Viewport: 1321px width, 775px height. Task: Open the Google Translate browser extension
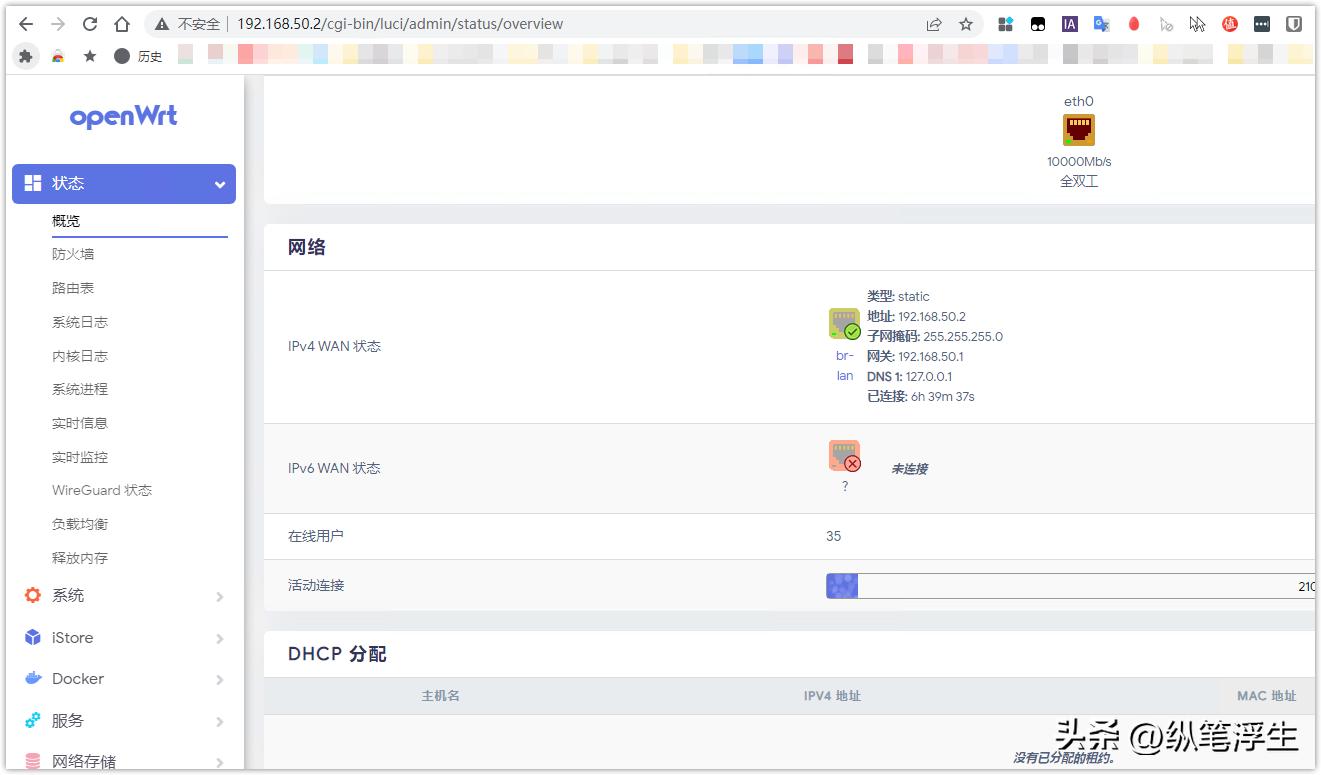[x=1101, y=23]
